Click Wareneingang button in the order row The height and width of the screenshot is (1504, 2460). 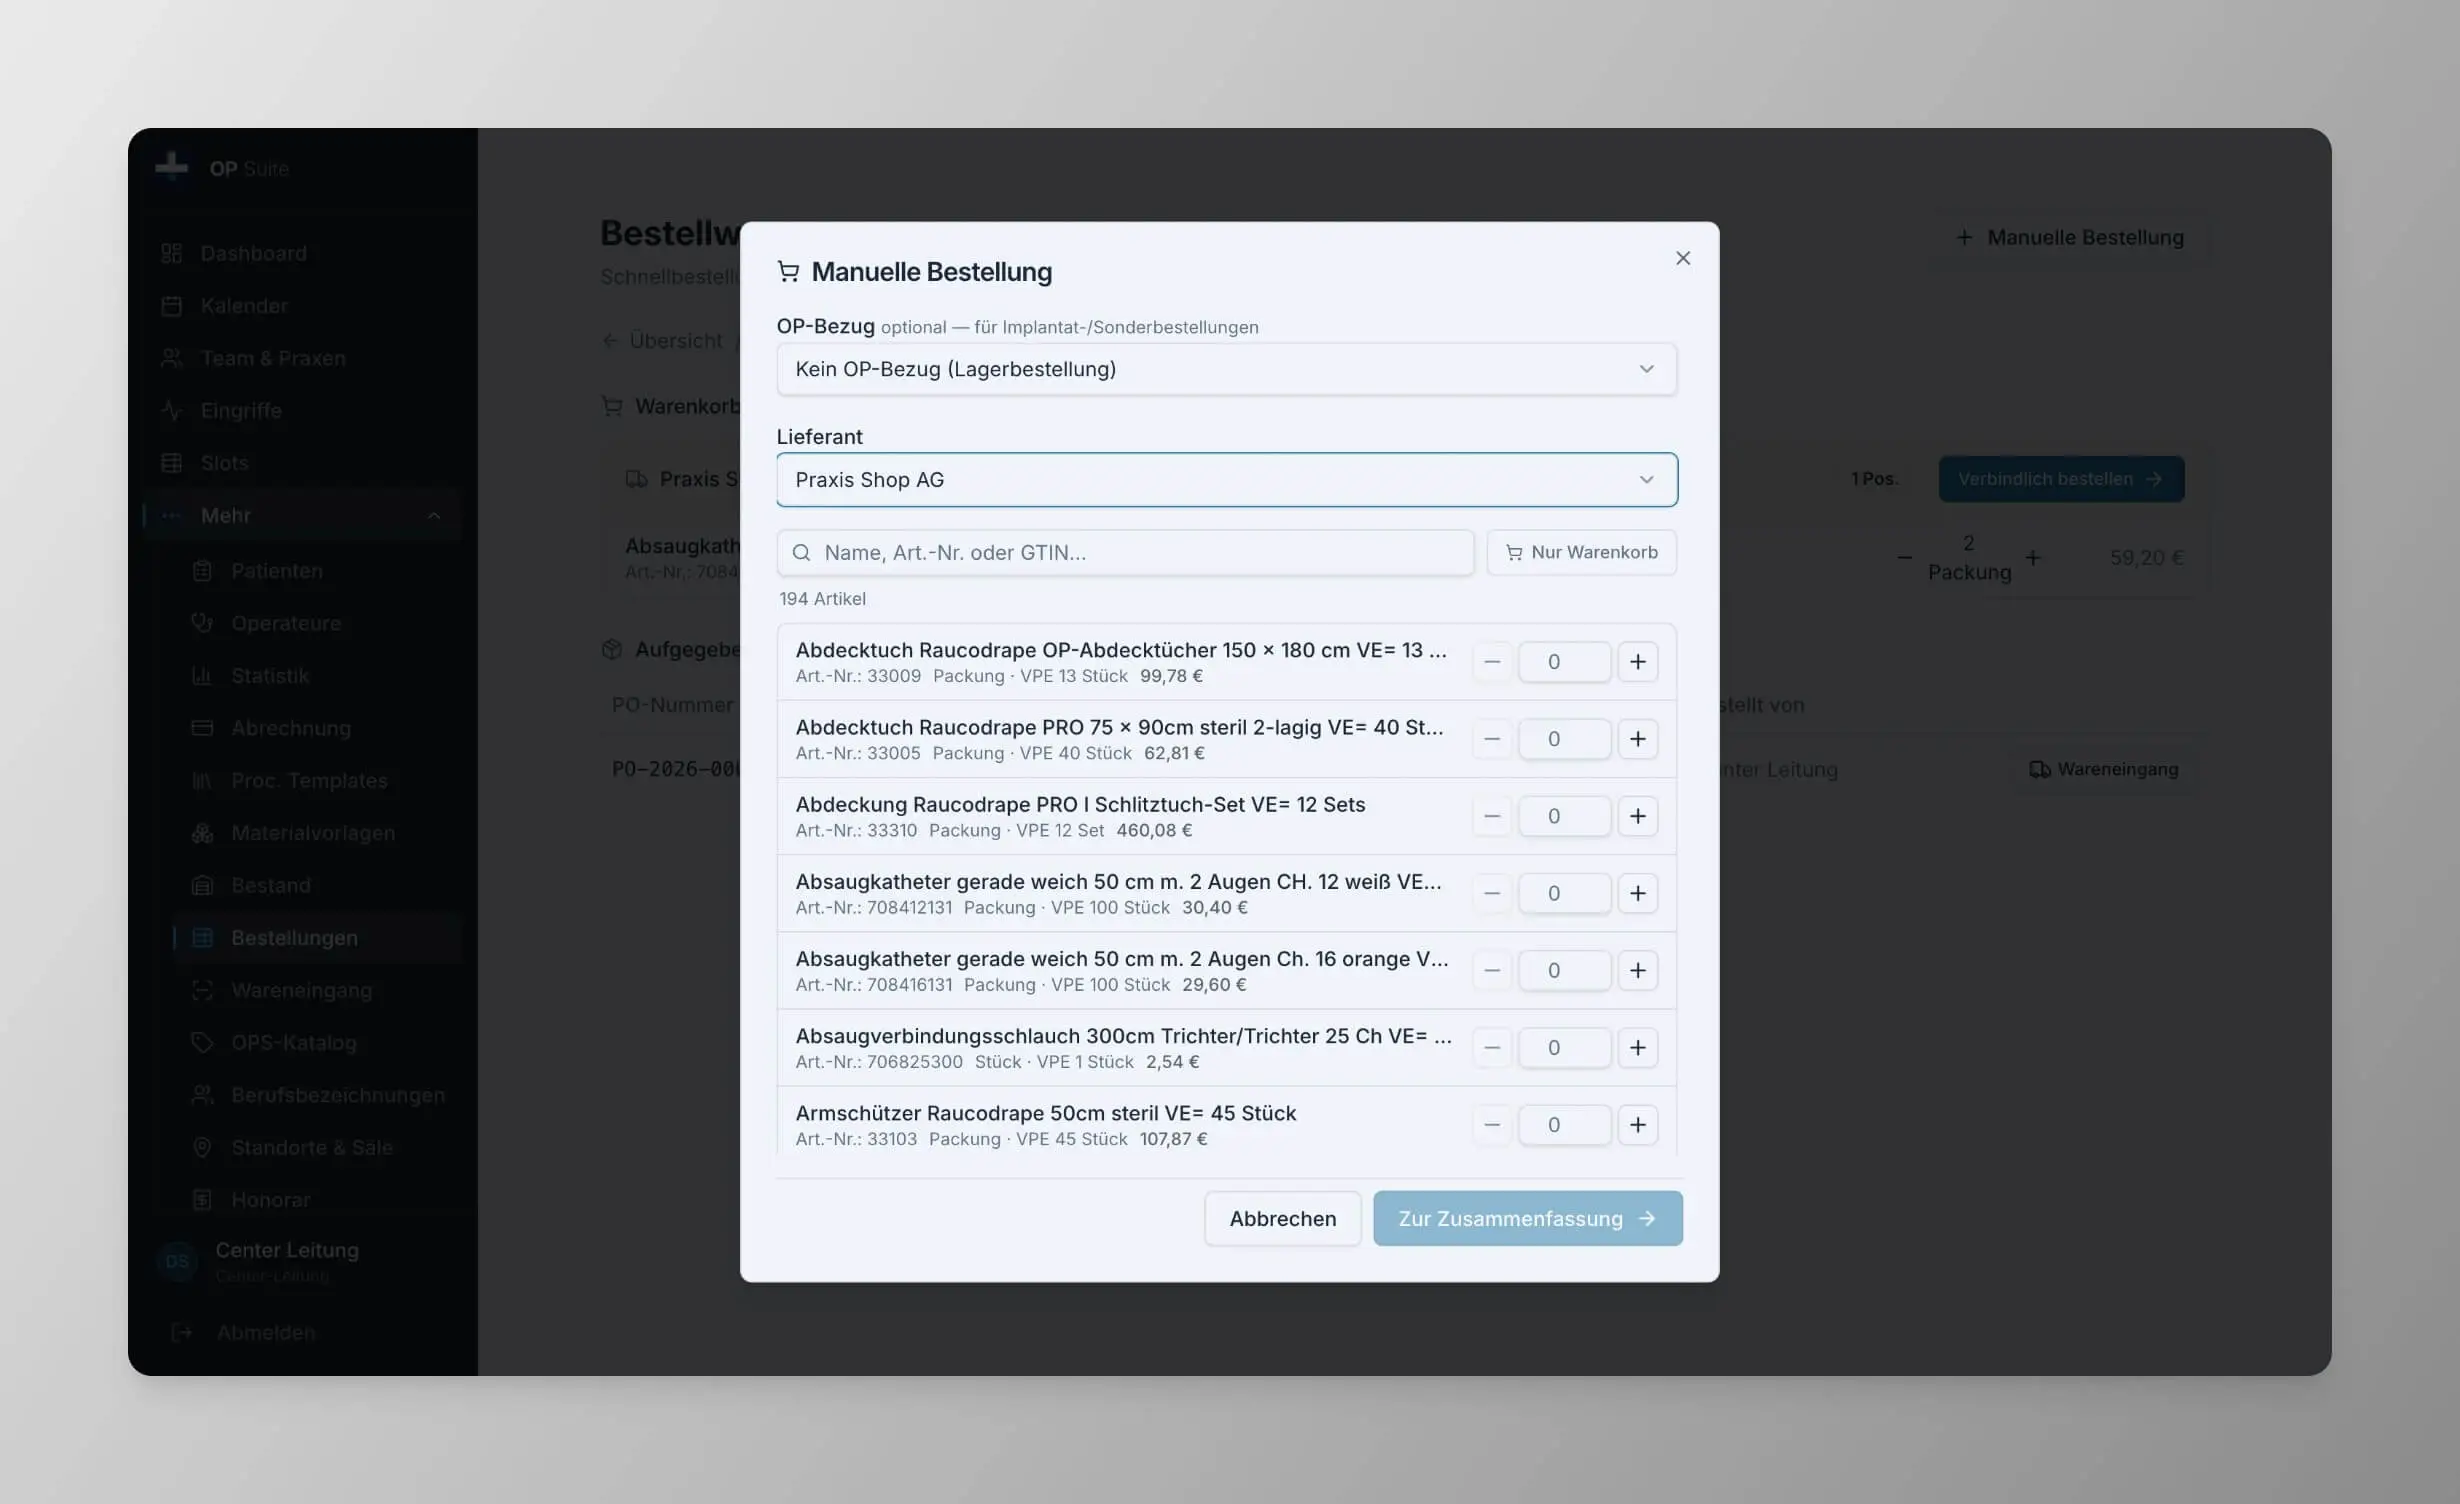click(2104, 769)
